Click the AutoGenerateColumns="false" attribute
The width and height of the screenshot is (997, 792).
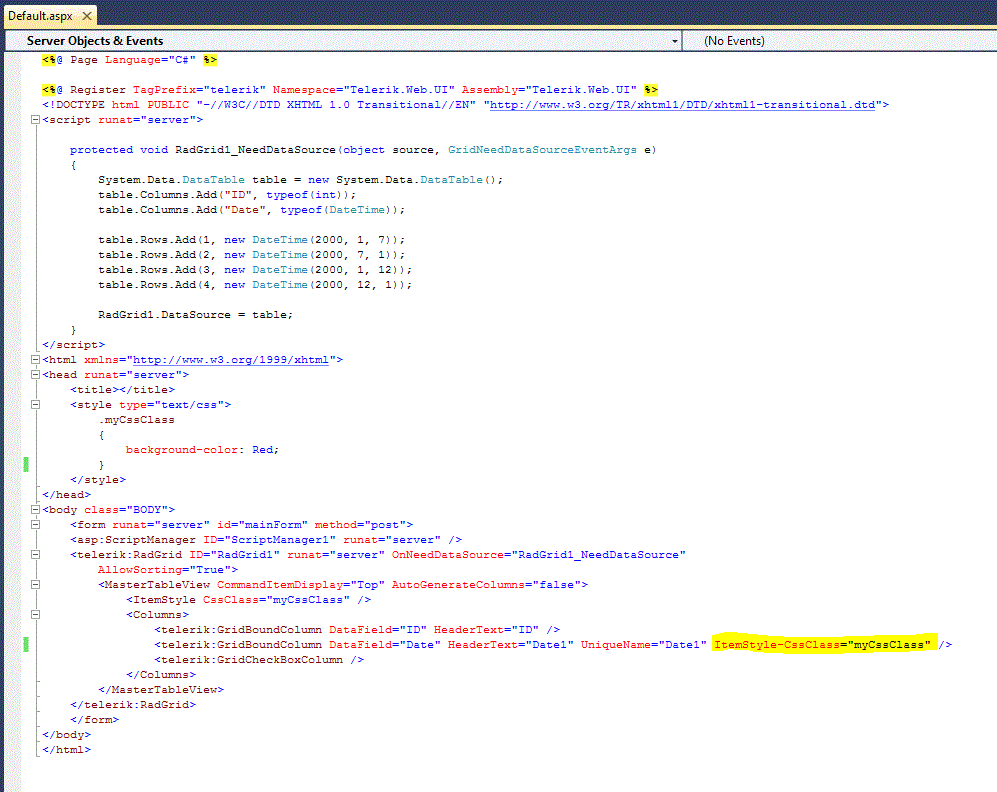coord(486,585)
